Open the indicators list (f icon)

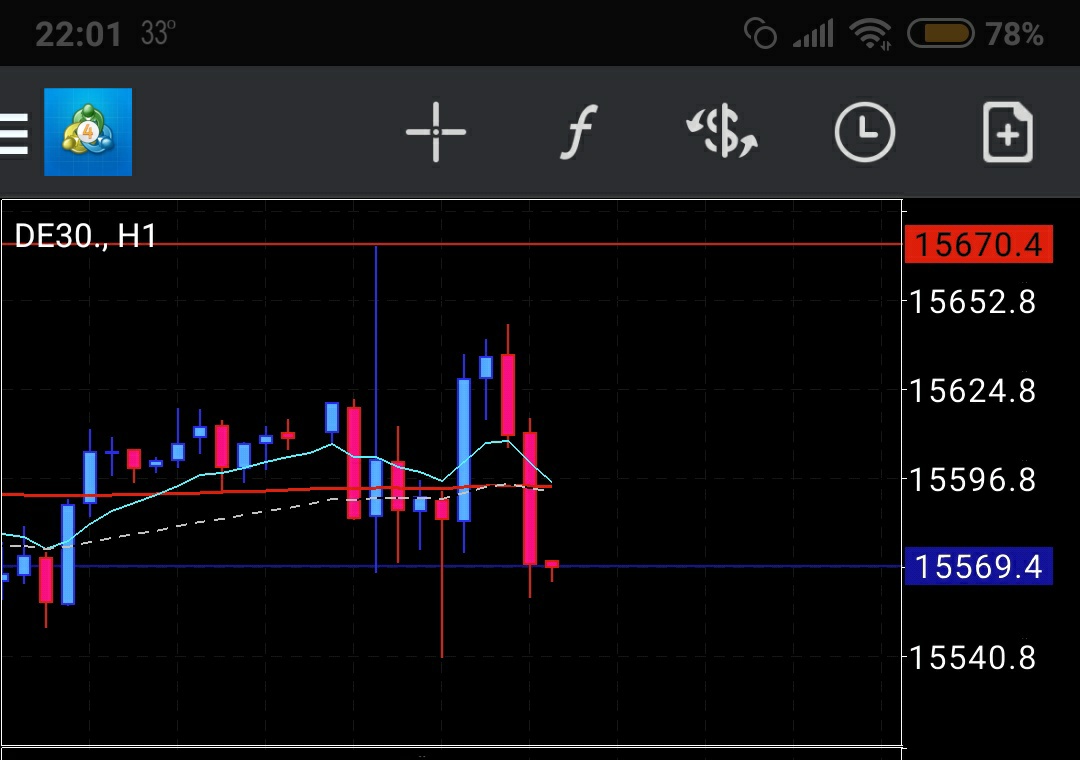[579, 132]
